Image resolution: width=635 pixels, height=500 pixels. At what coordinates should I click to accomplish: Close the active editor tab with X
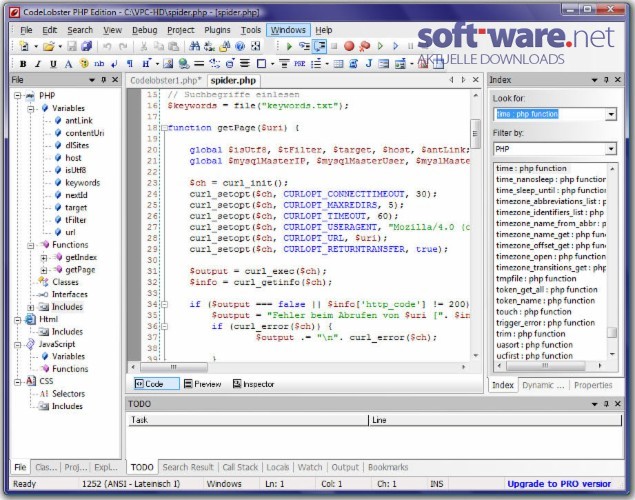pyautogui.click(x=476, y=80)
